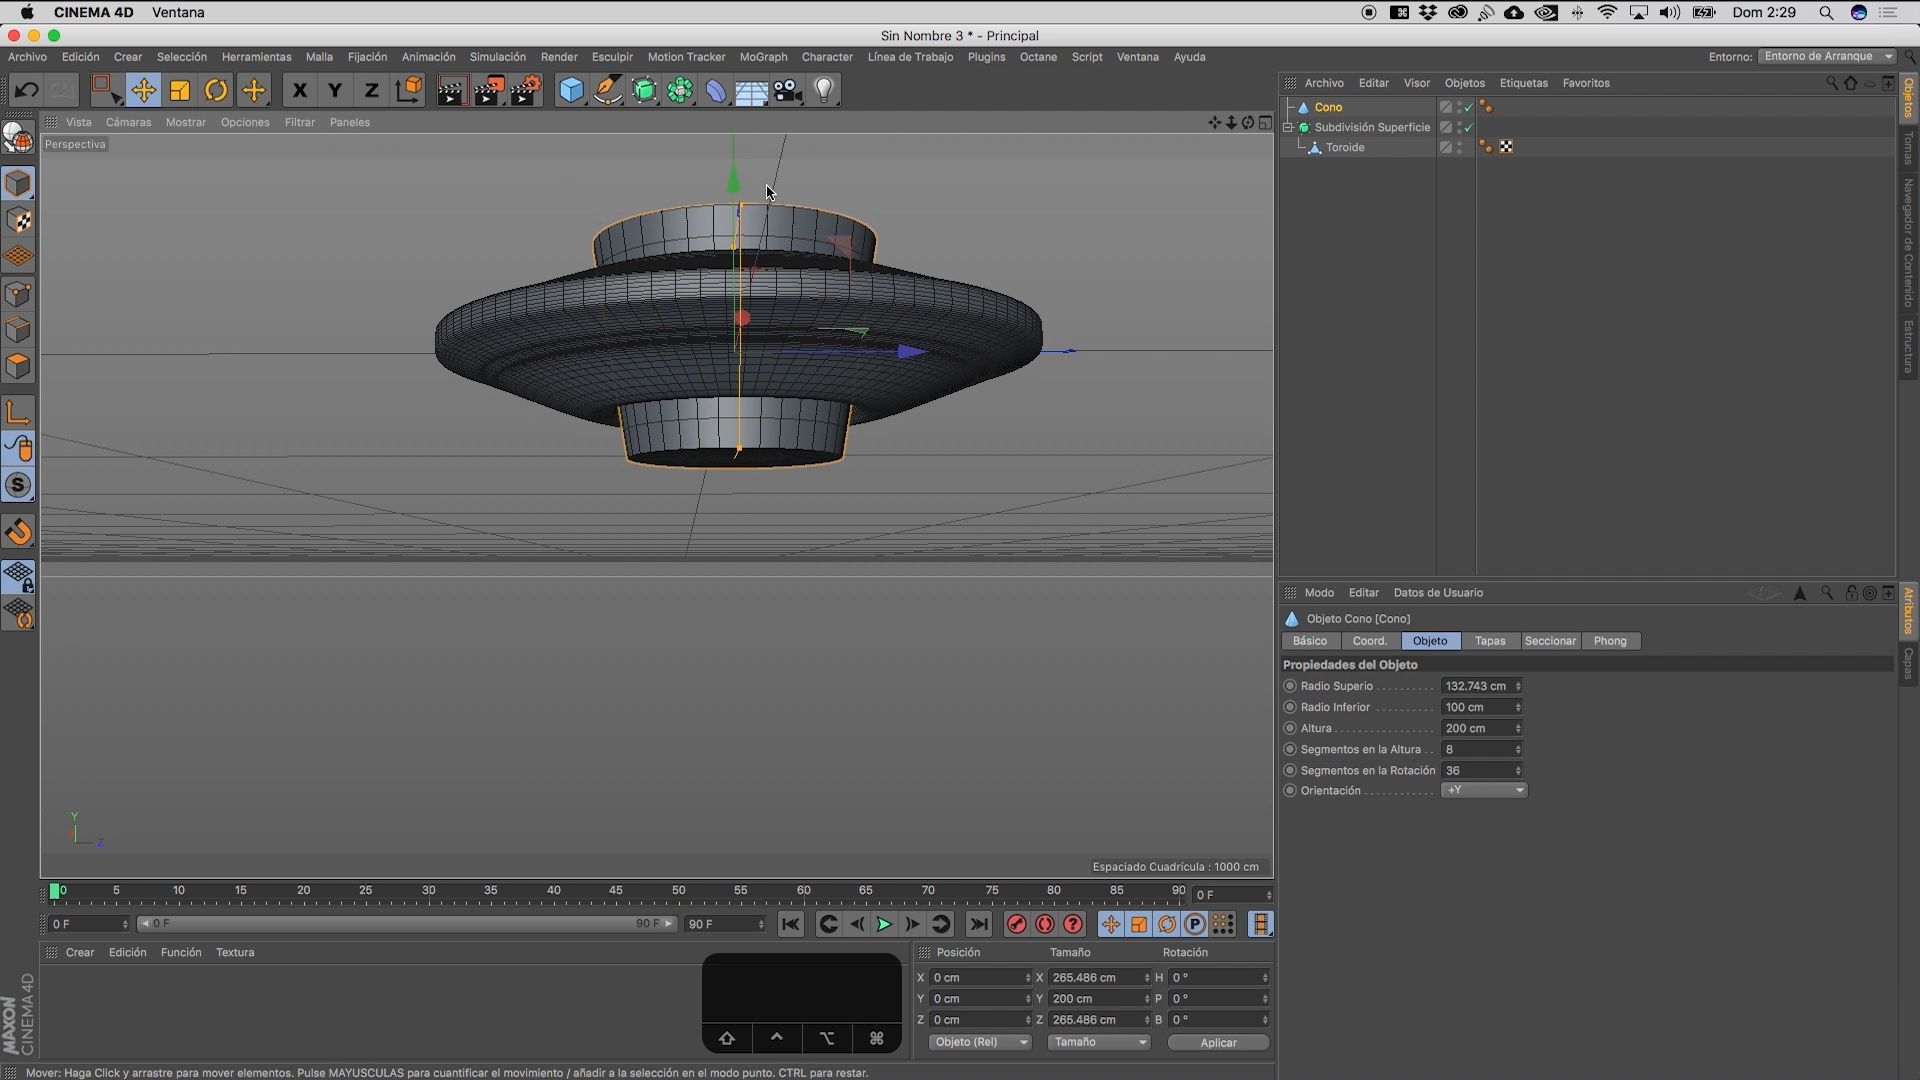
Task: Click the Toroide checkered texture tag
Action: pyautogui.click(x=1506, y=147)
